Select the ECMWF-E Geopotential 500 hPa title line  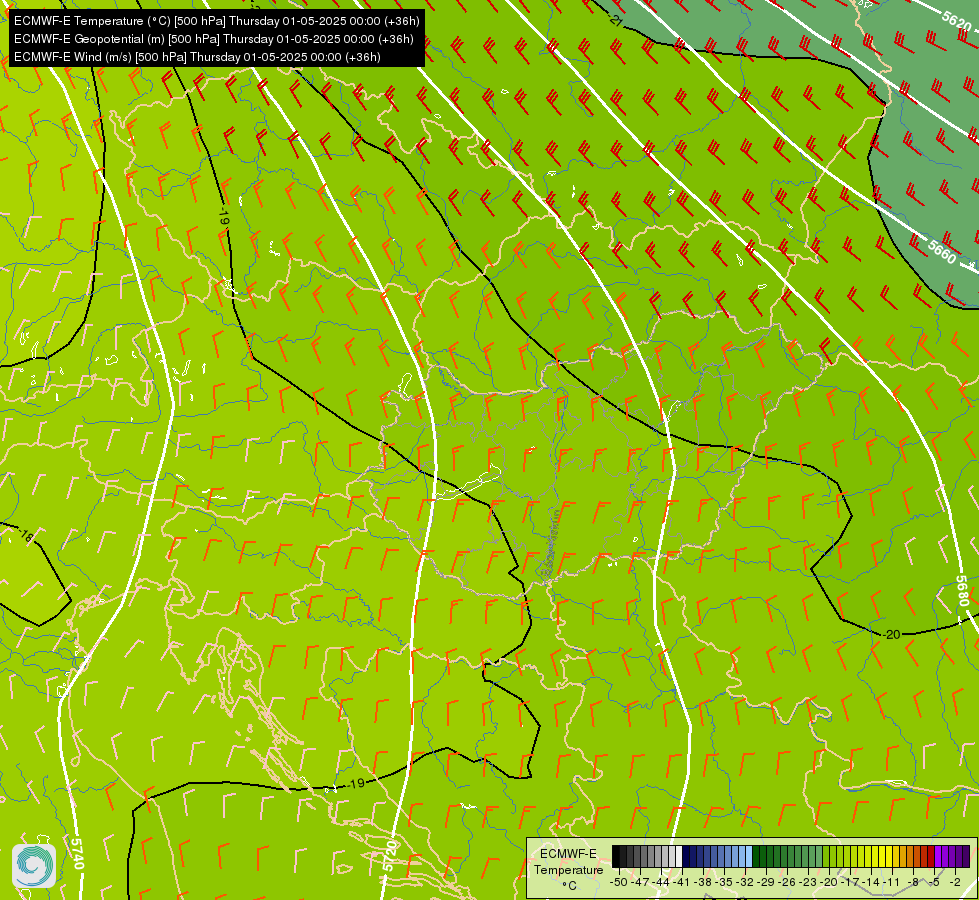[x=214, y=39]
